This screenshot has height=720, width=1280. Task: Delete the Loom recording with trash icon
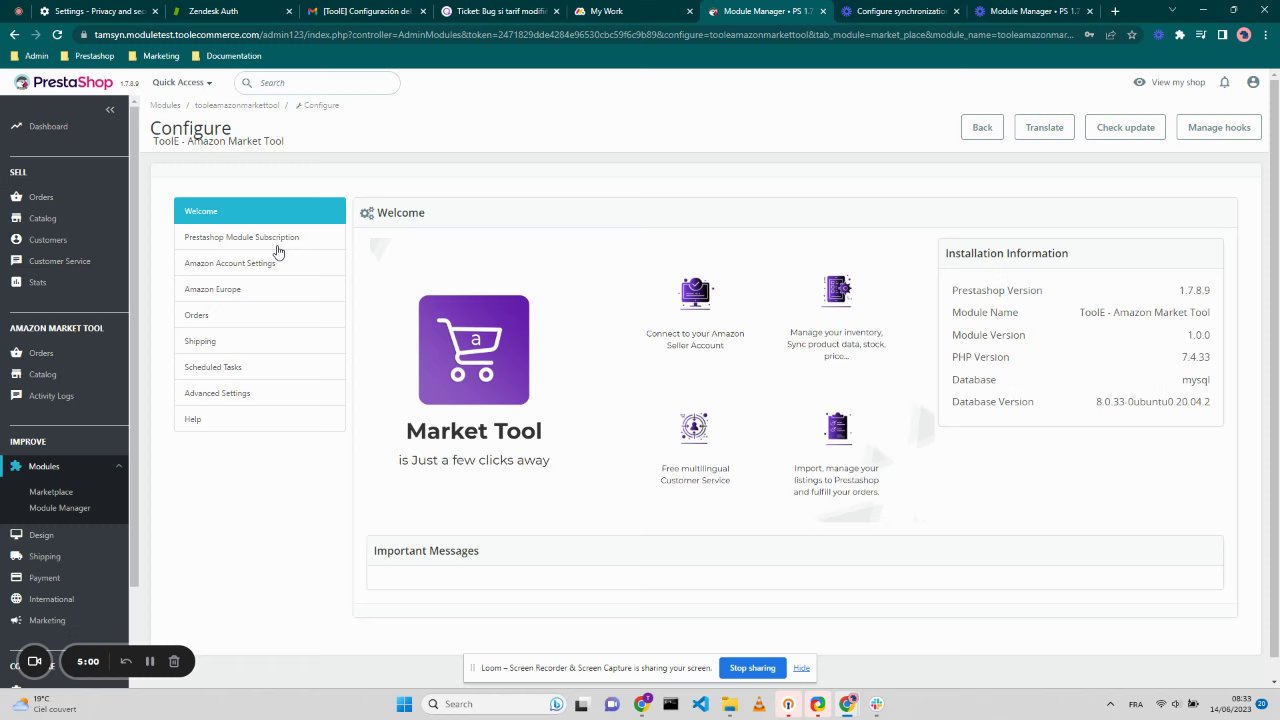tap(174, 661)
